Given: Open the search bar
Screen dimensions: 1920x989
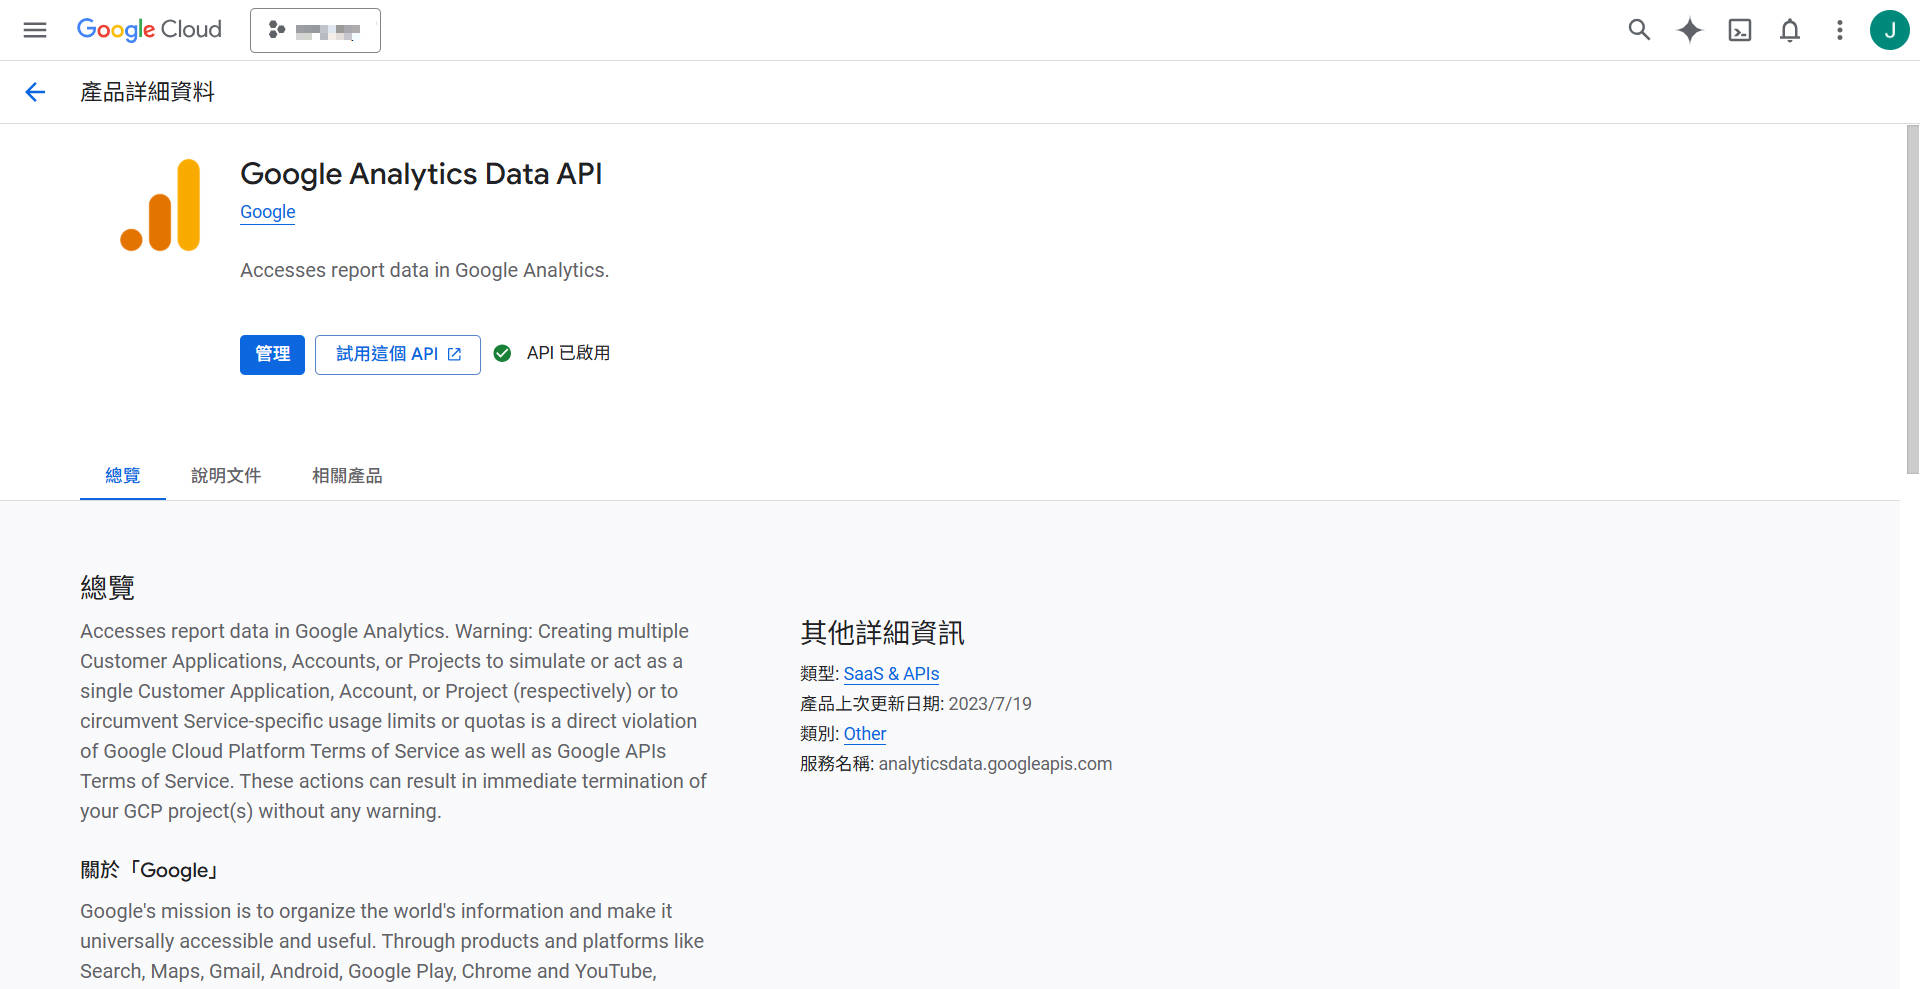Looking at the screenshot, I should [x=1639, y=30].
